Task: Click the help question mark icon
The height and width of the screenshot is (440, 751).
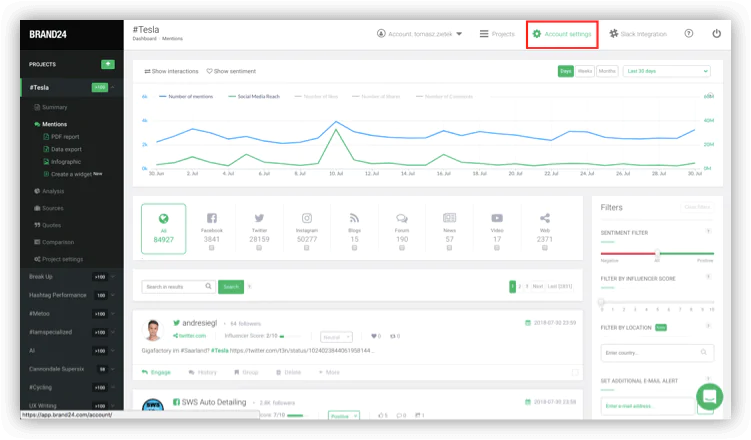Action: tap(689, 34)
